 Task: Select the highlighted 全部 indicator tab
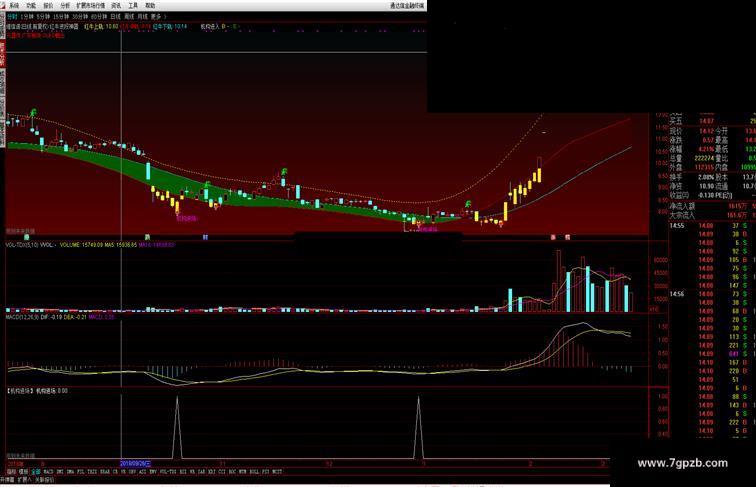(36, 472)
